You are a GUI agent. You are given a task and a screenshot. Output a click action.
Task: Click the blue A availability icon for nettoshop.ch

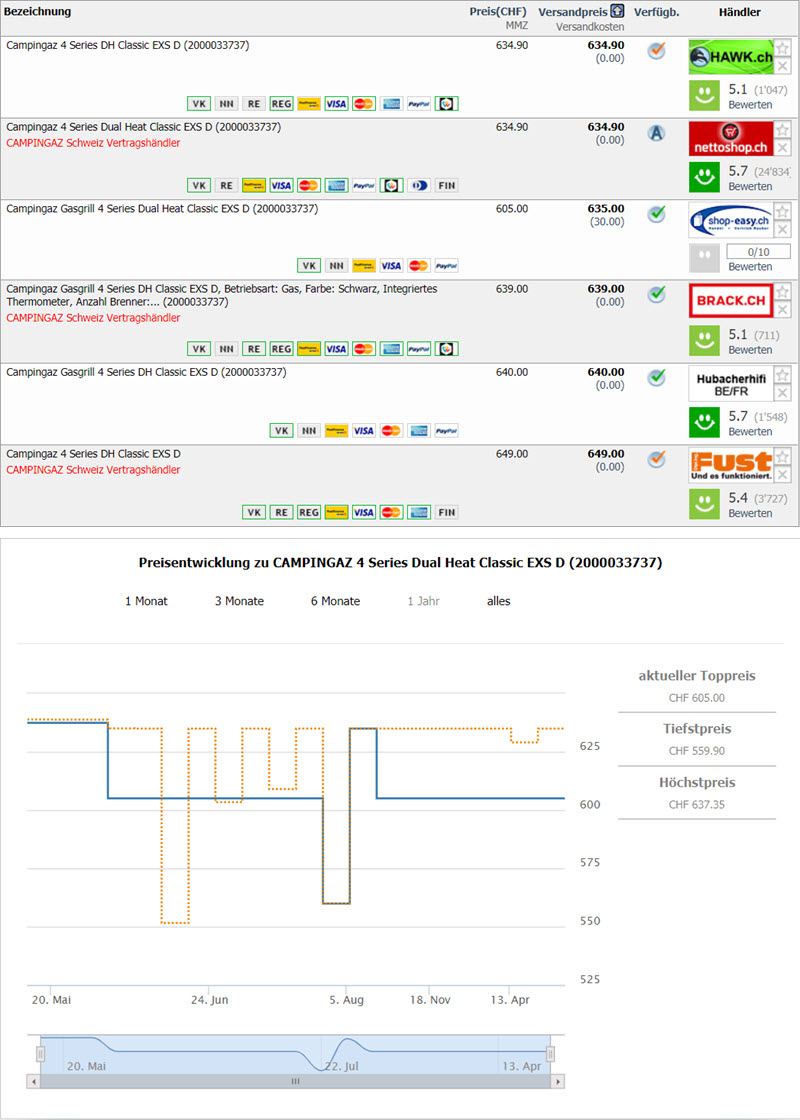point(656,133)
